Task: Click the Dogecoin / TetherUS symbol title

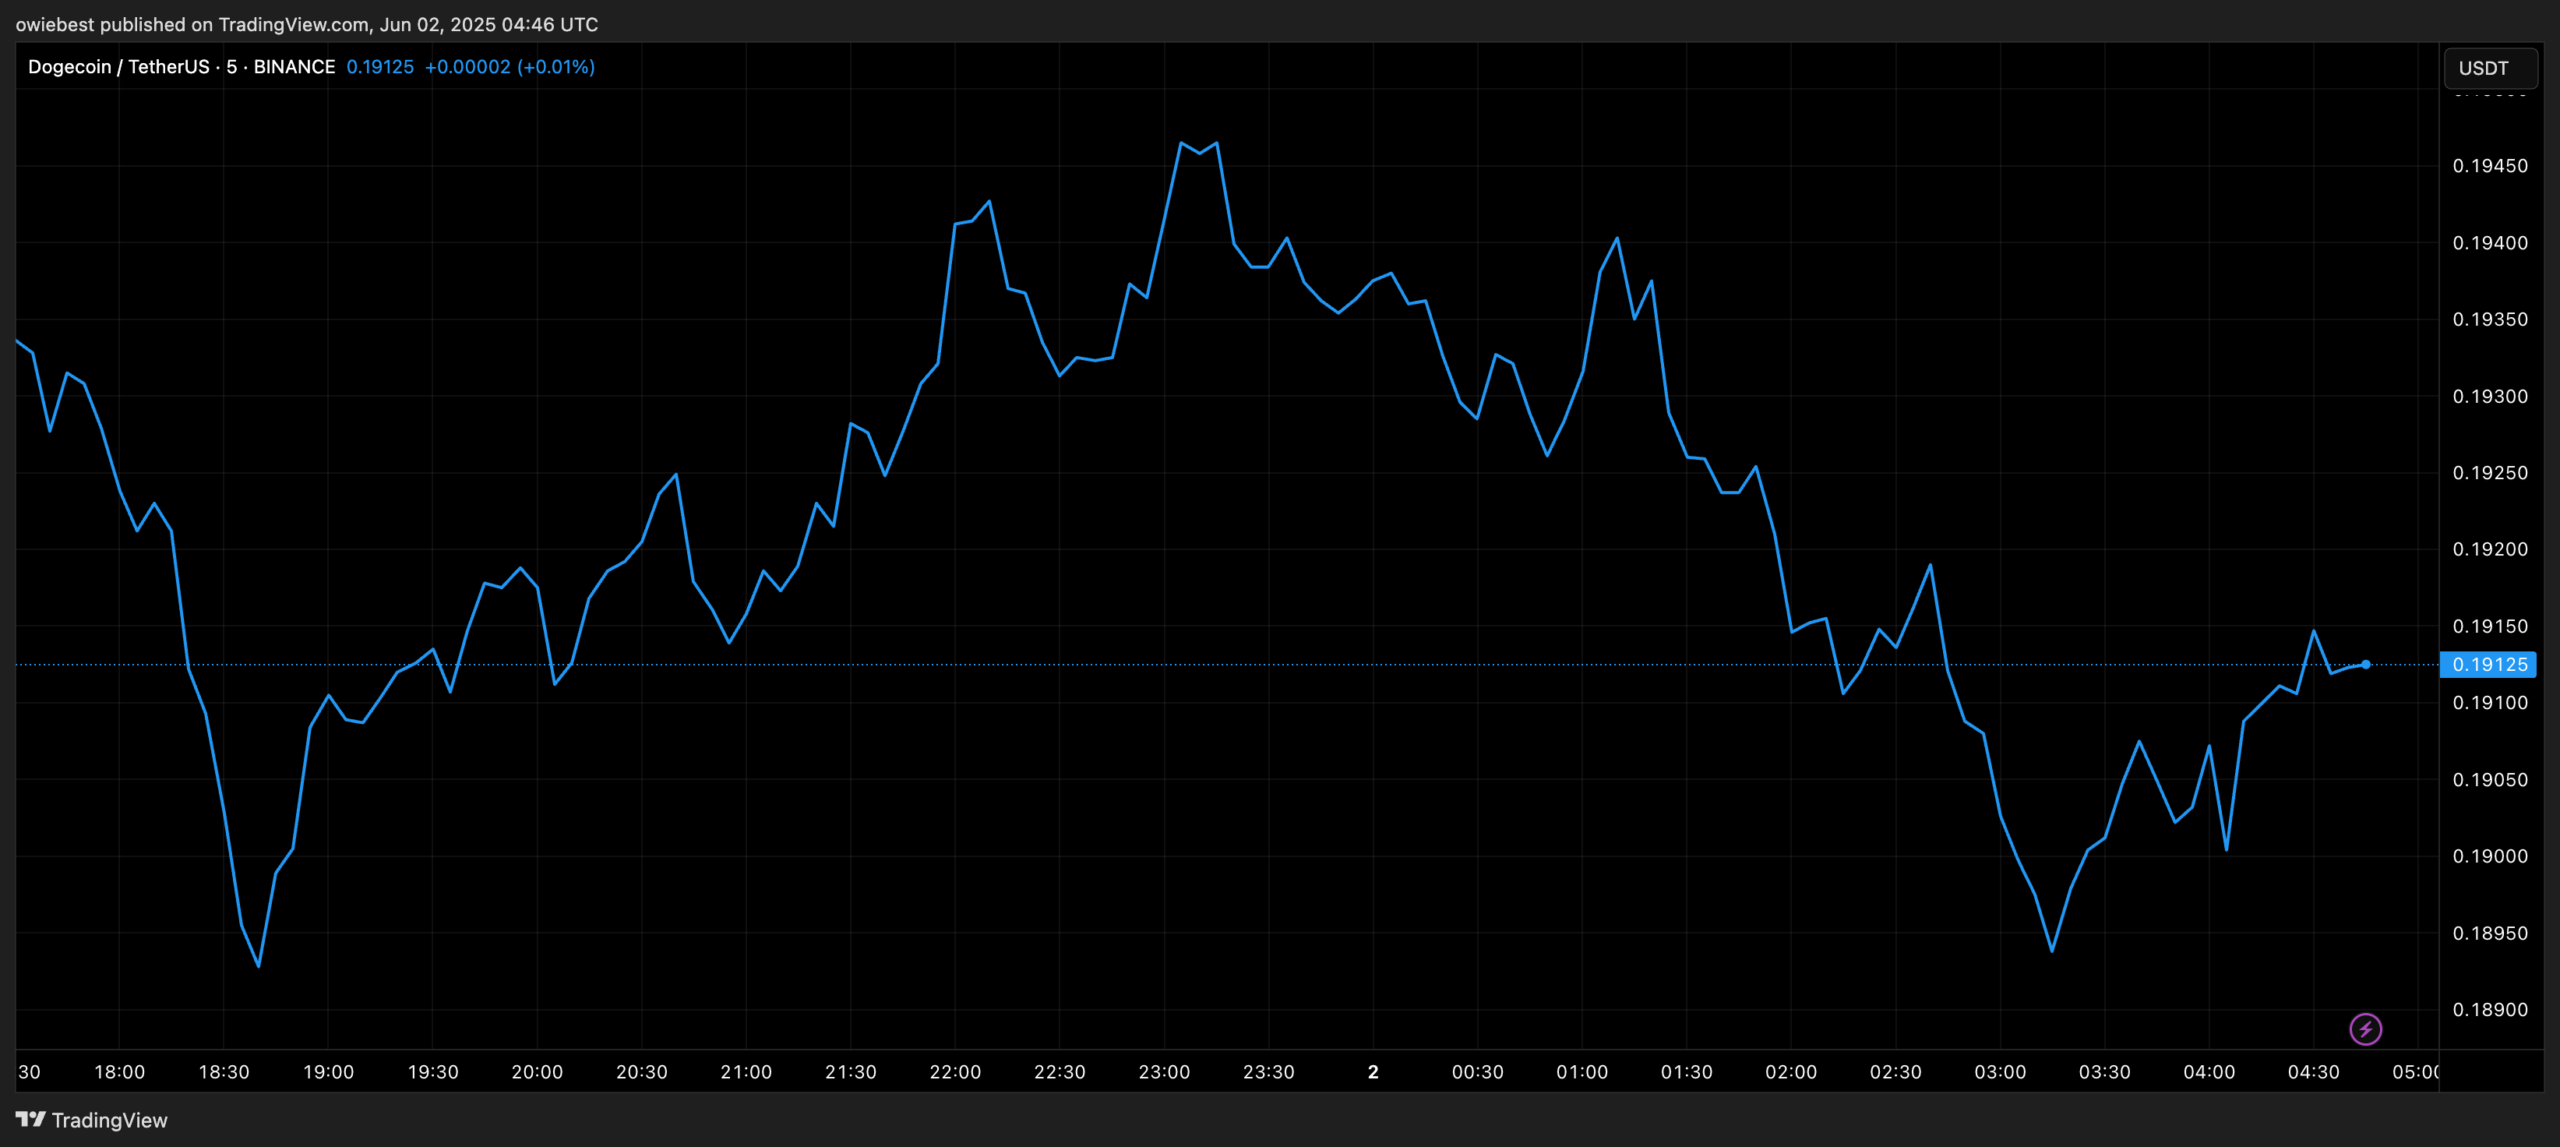Action: [118, 67]
